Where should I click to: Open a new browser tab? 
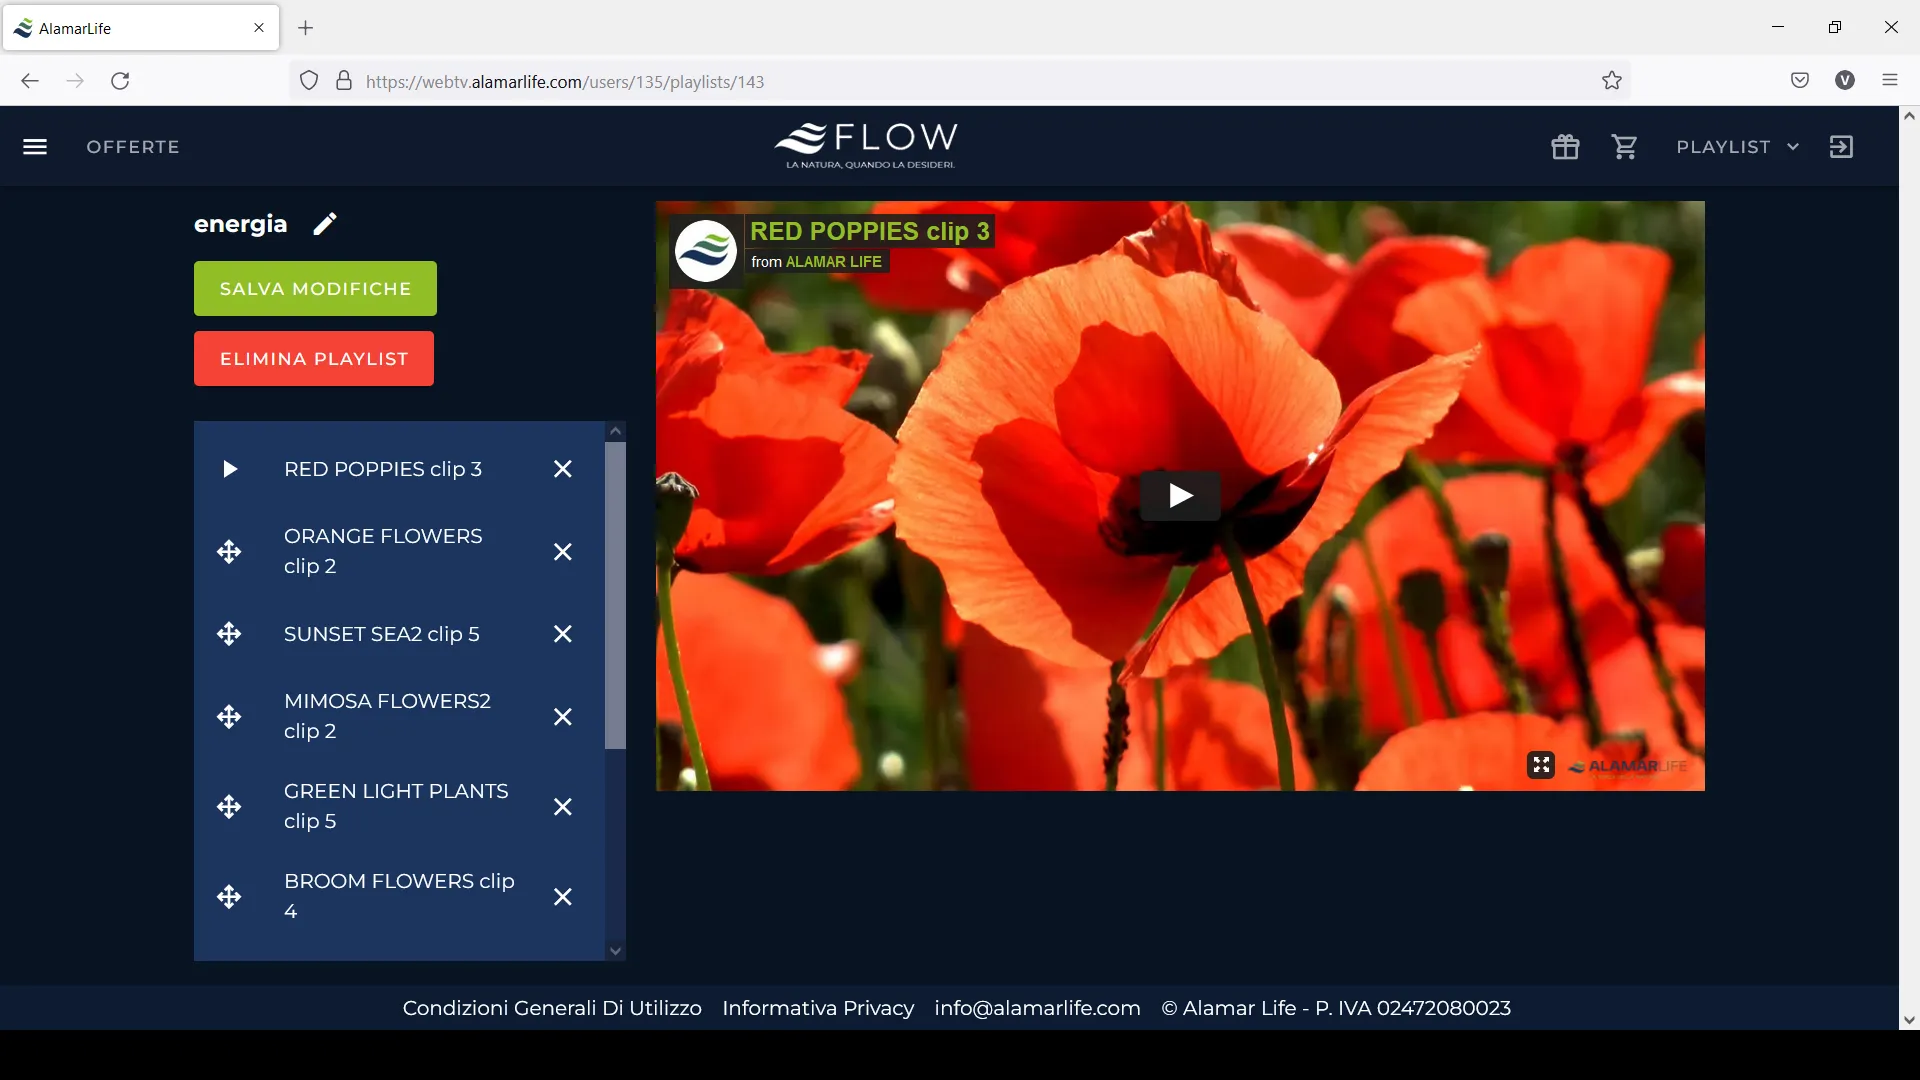[306, 28]
